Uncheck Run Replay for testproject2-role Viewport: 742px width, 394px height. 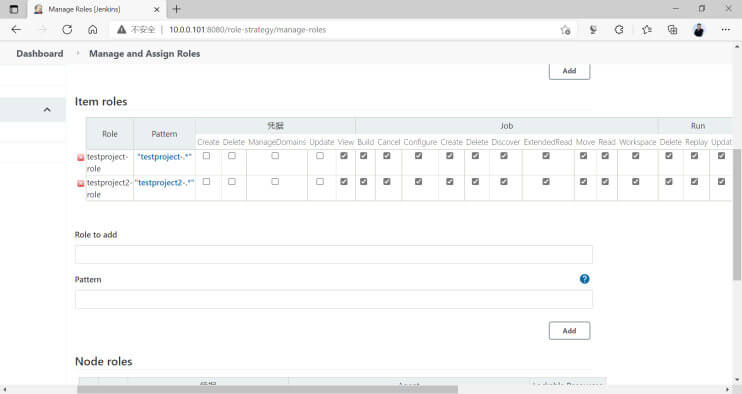tap(694, 182)
